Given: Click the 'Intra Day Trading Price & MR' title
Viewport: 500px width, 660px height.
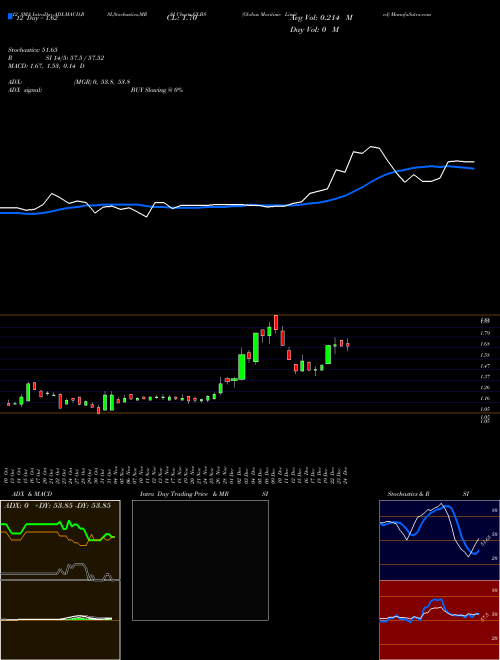Looking at the screenshot, I should click(x=184, y=494).
